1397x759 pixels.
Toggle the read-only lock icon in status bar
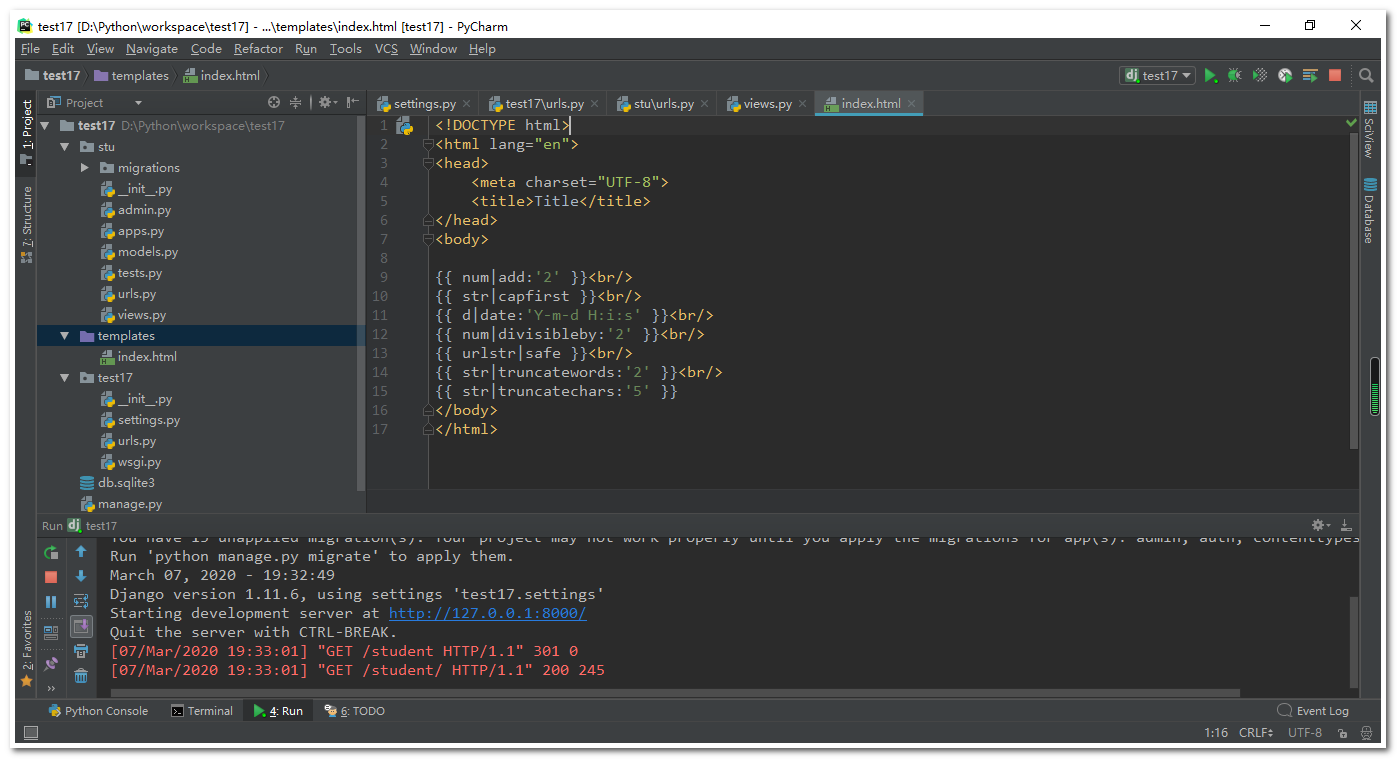1341,733
